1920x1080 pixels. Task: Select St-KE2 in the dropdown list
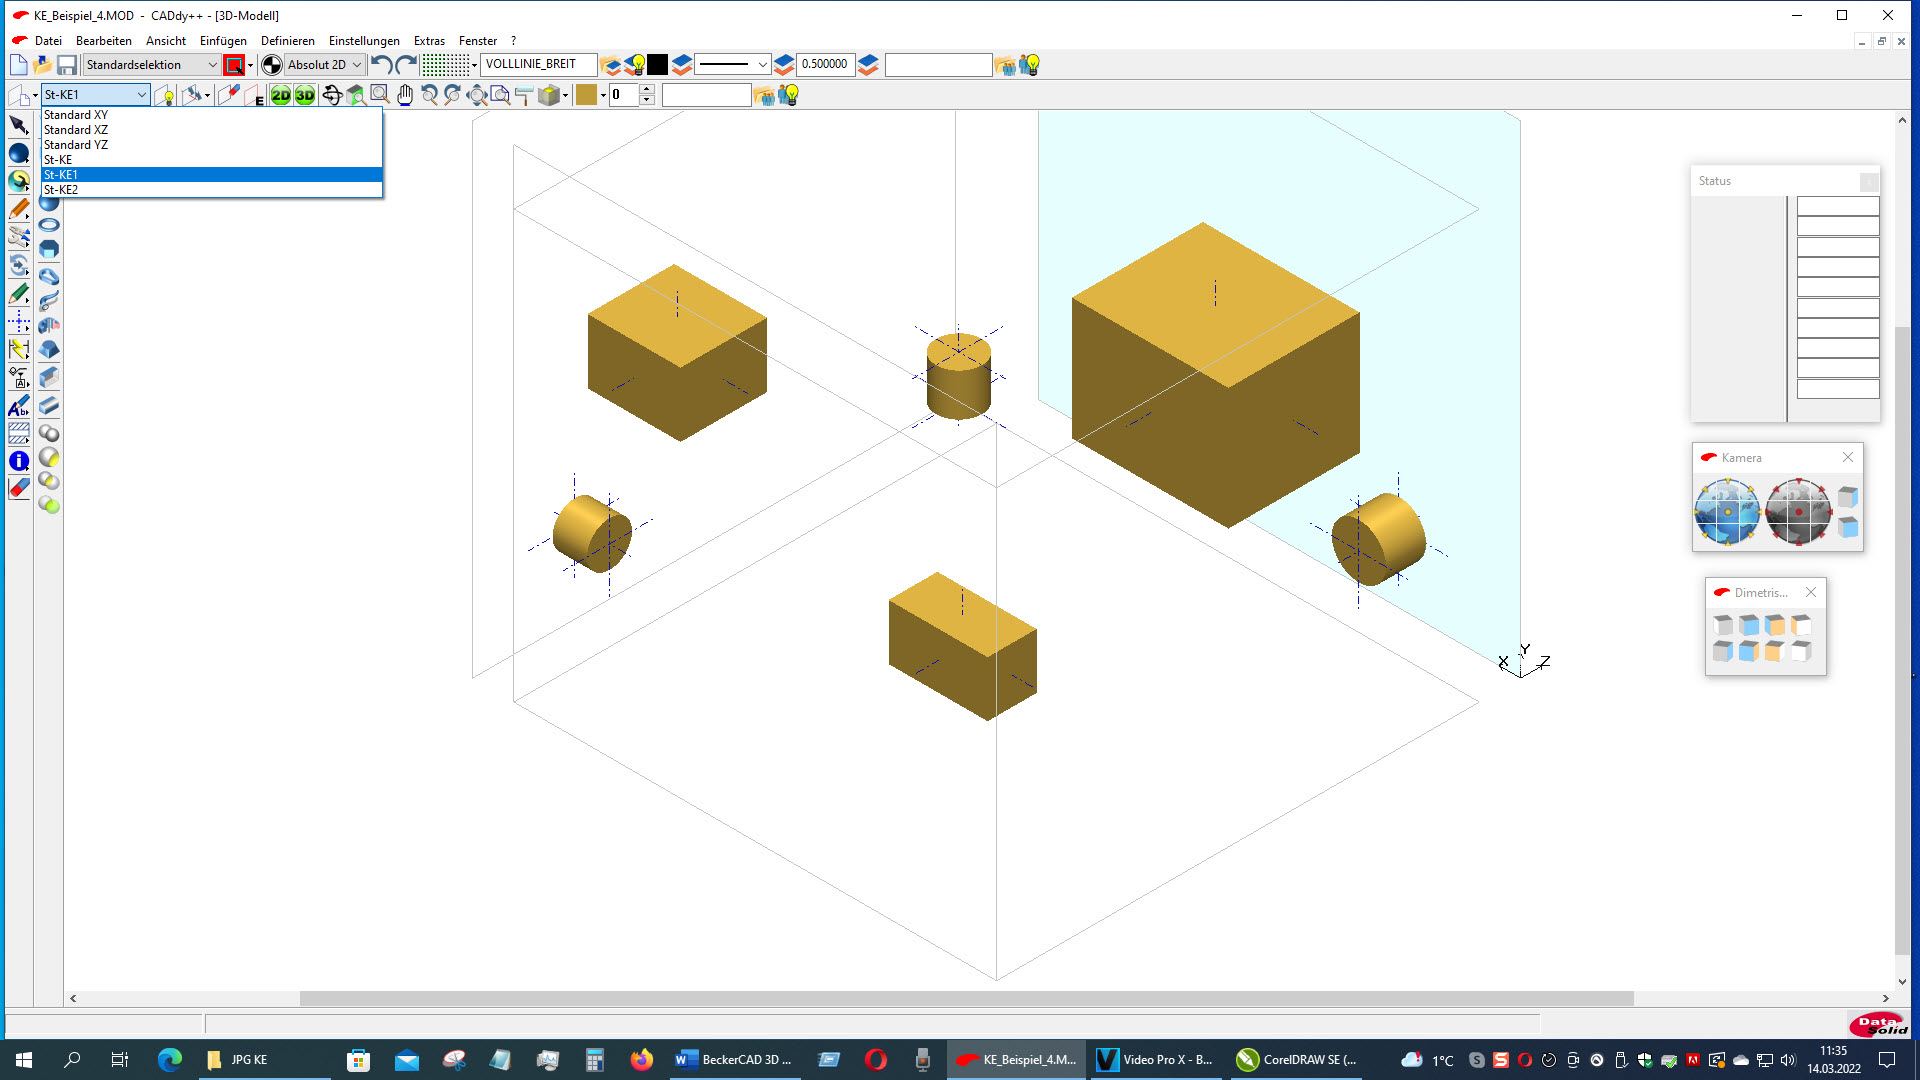pos(61,190)
